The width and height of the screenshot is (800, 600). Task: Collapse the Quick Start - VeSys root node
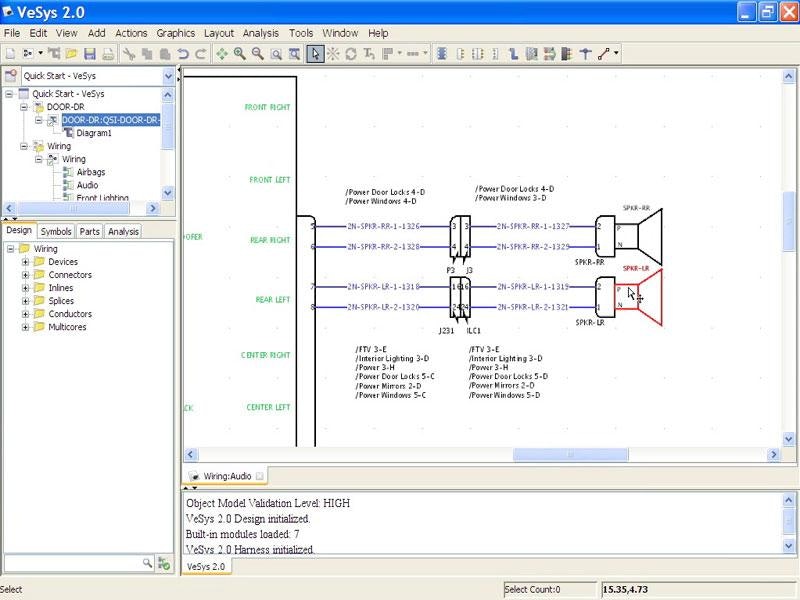[x=9, y=94]
